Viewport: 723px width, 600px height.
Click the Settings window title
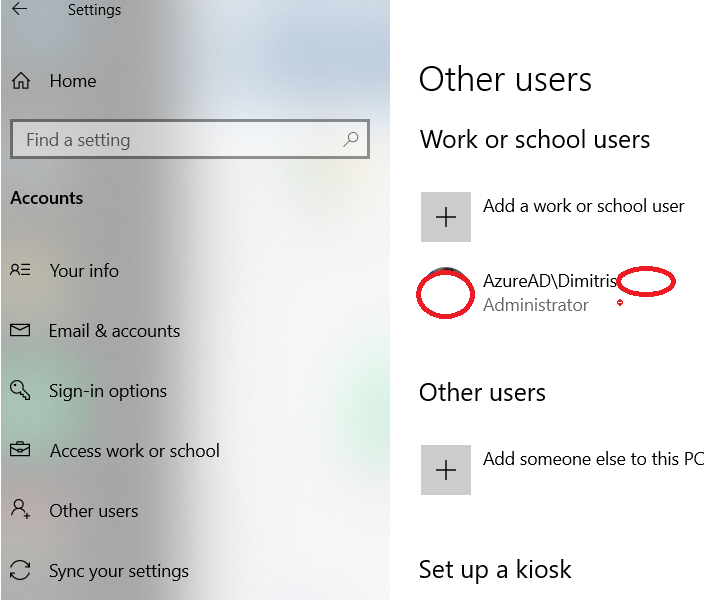tap(95, 10)
